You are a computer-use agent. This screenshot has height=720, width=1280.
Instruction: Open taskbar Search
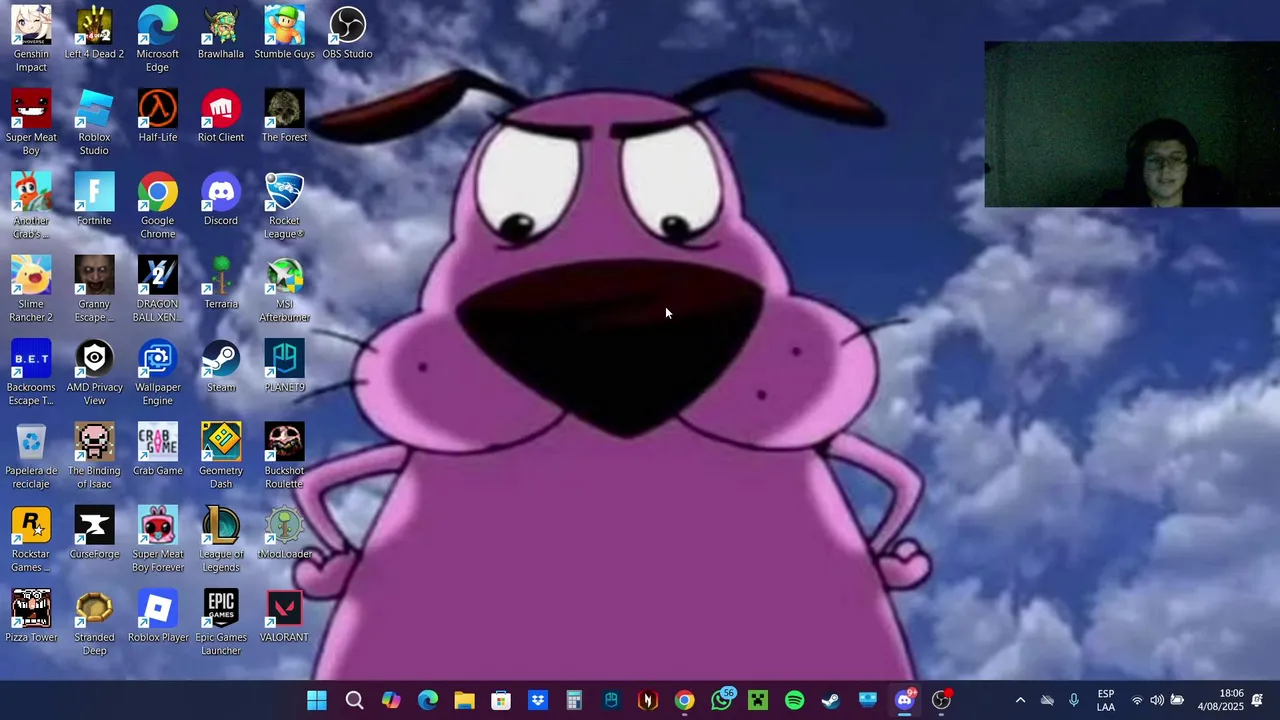click(354, 700)
